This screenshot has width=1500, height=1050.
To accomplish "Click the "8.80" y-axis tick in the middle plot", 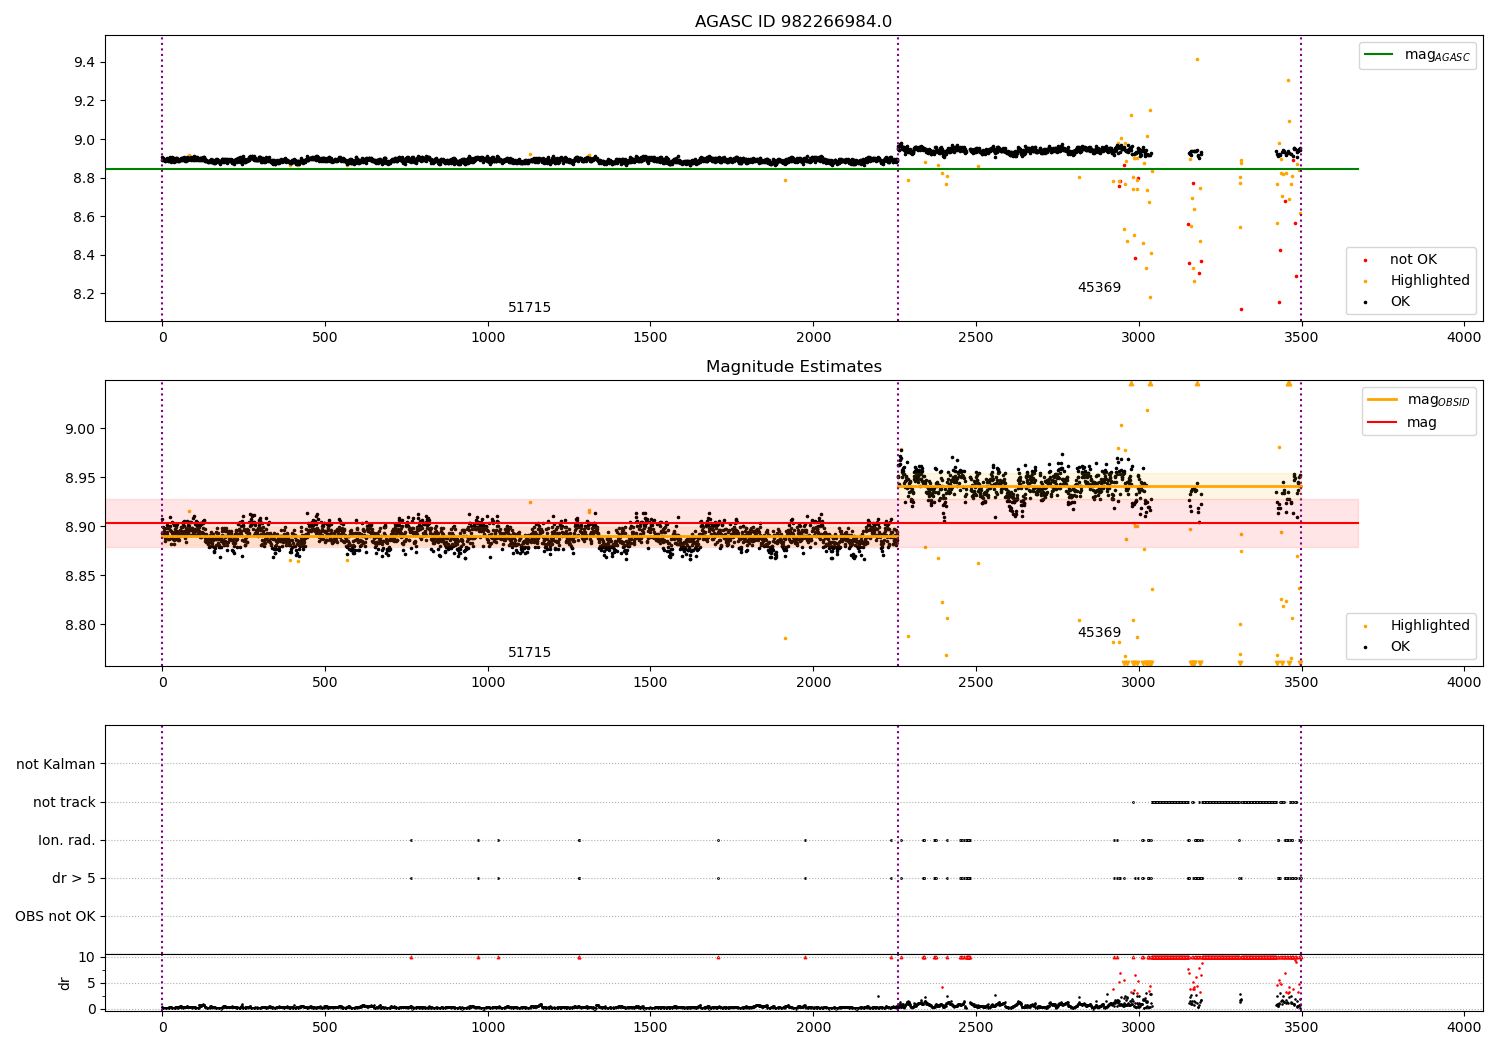I will tap(81, 626).
